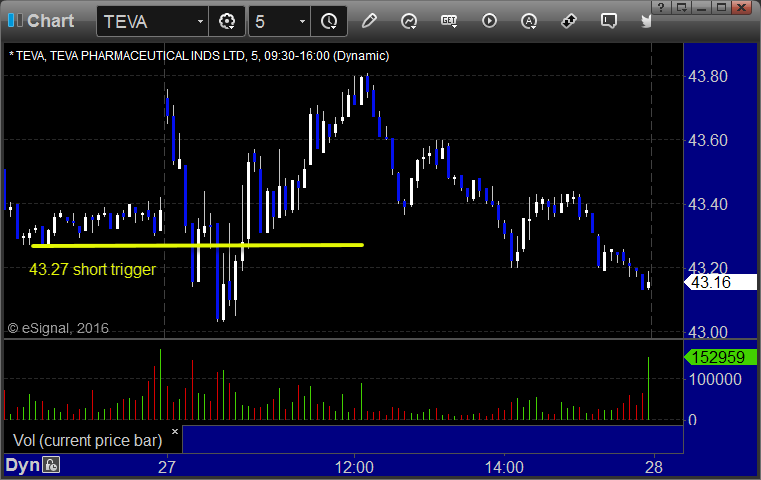The image size is (761, 480).
Task: Click the Chart title text
Action: (50, 20)
